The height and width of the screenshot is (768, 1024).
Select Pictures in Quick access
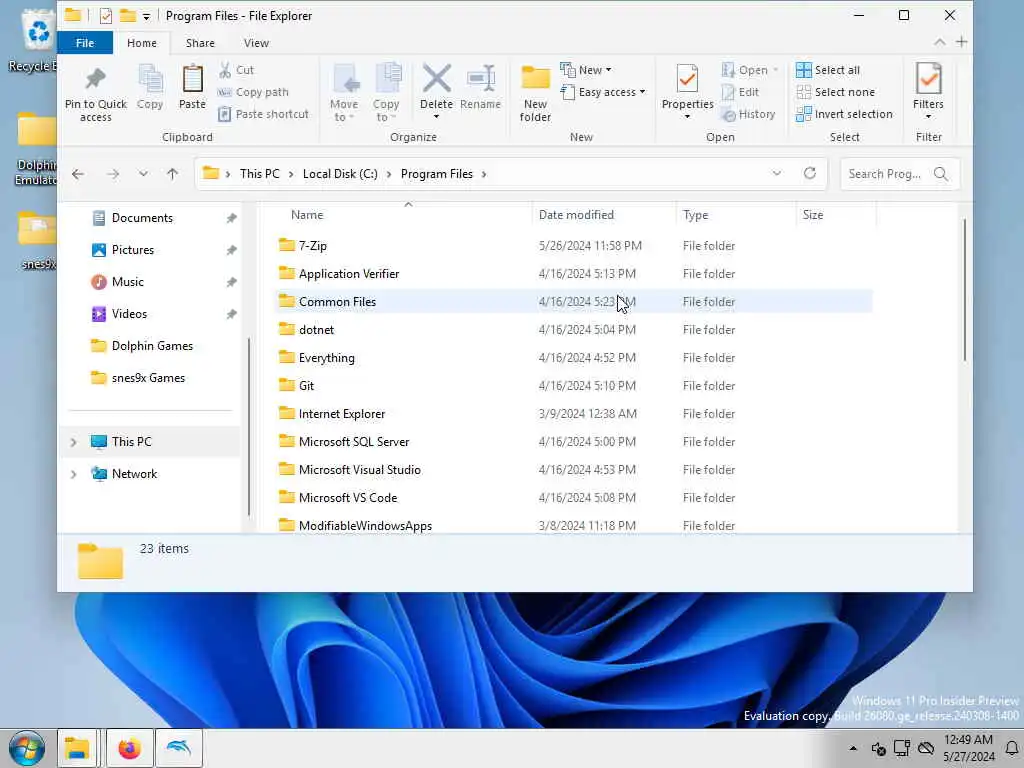(x=133, y=250)
